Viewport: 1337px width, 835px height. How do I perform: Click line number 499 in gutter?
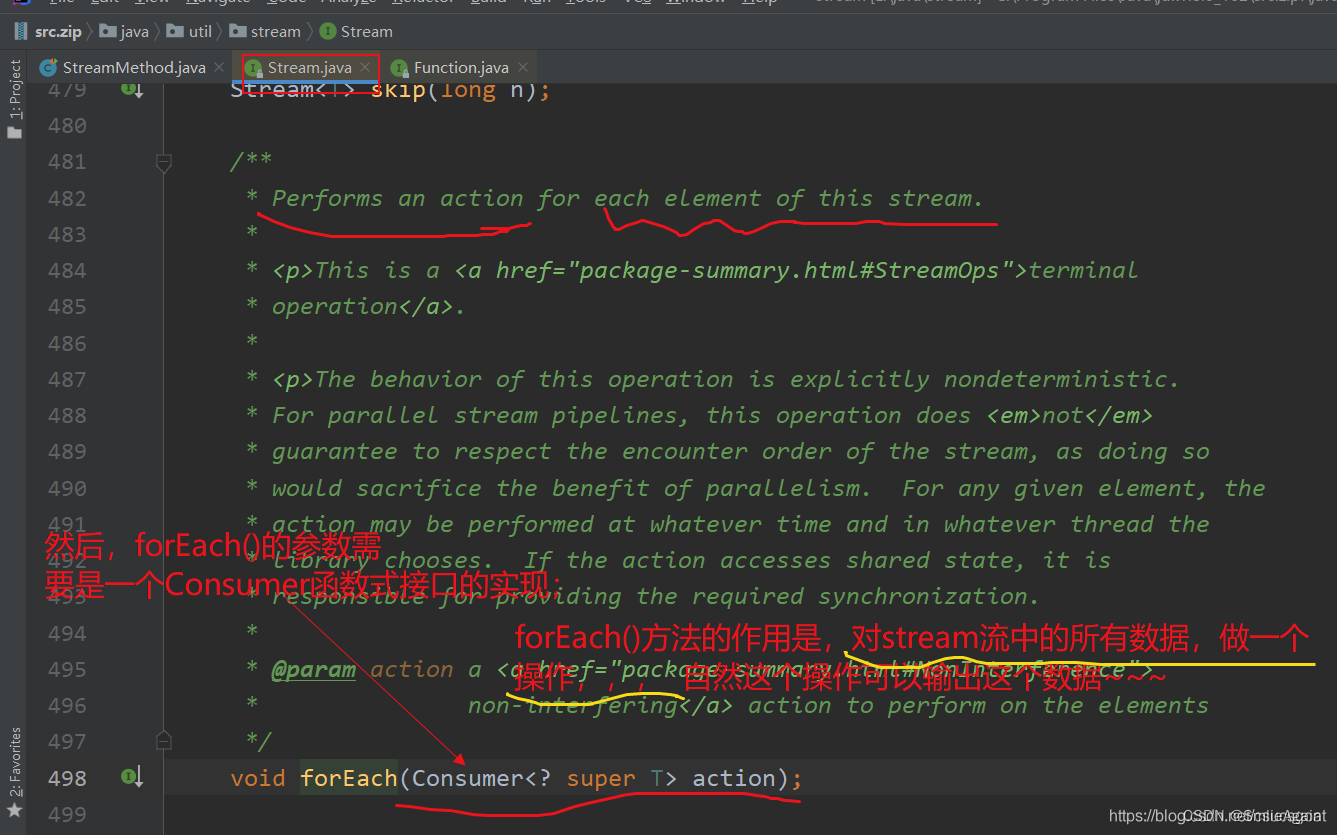coord(67,814)
